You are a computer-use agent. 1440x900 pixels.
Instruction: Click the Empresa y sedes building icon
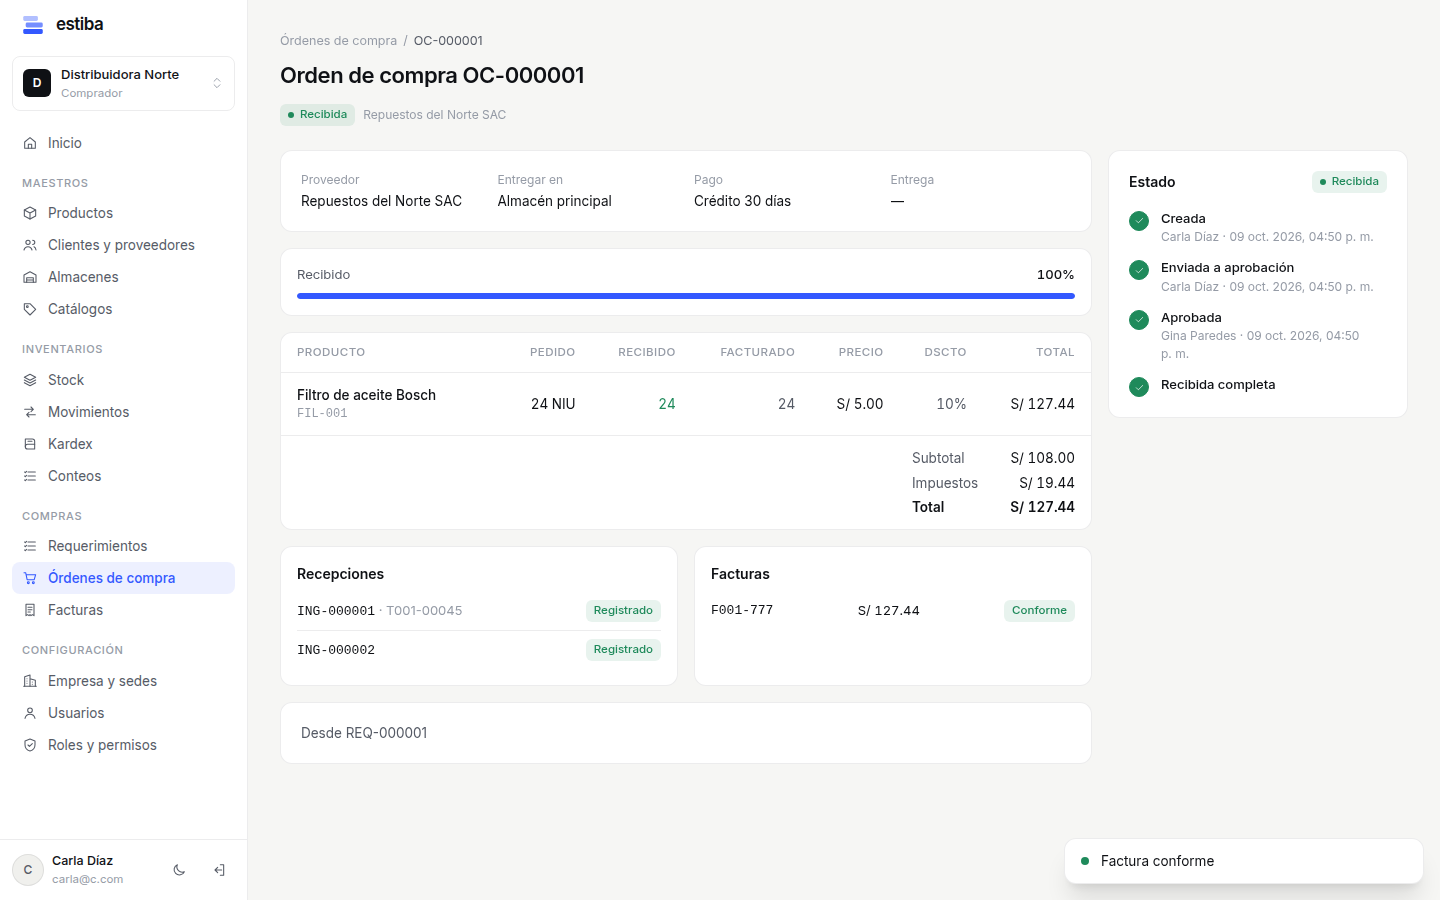click(30, 681)
